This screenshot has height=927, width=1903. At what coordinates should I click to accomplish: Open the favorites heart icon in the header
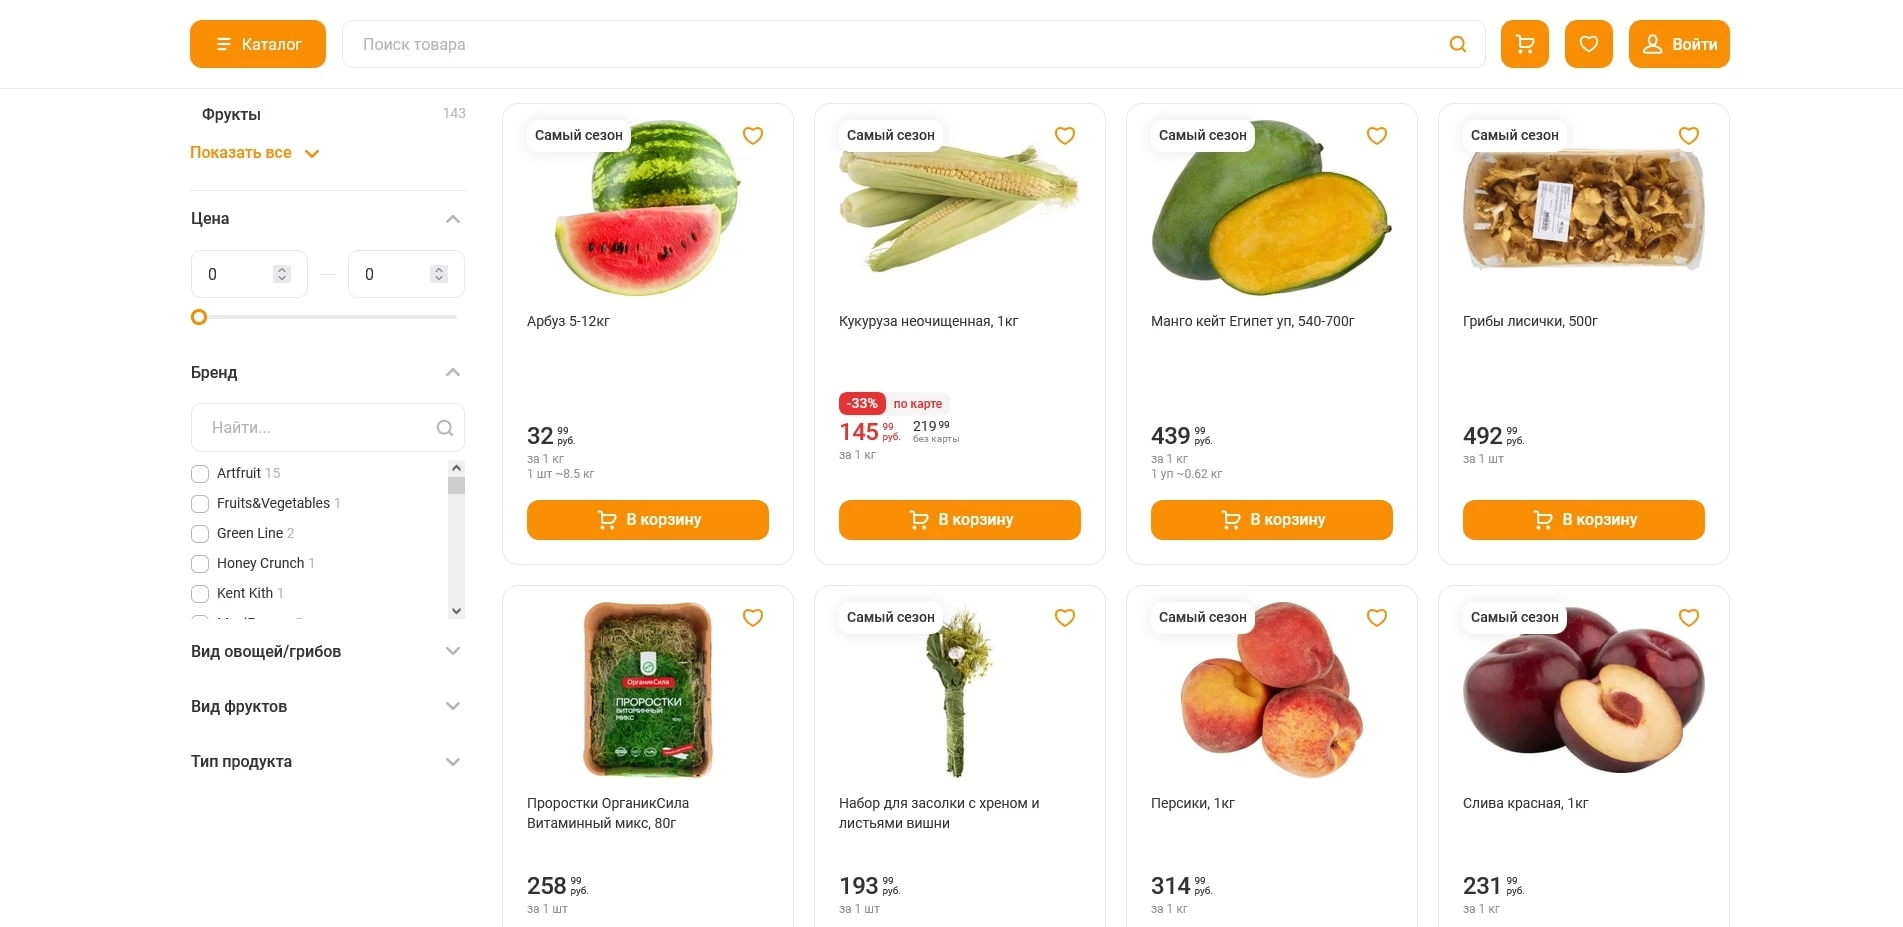(1588, 43)
